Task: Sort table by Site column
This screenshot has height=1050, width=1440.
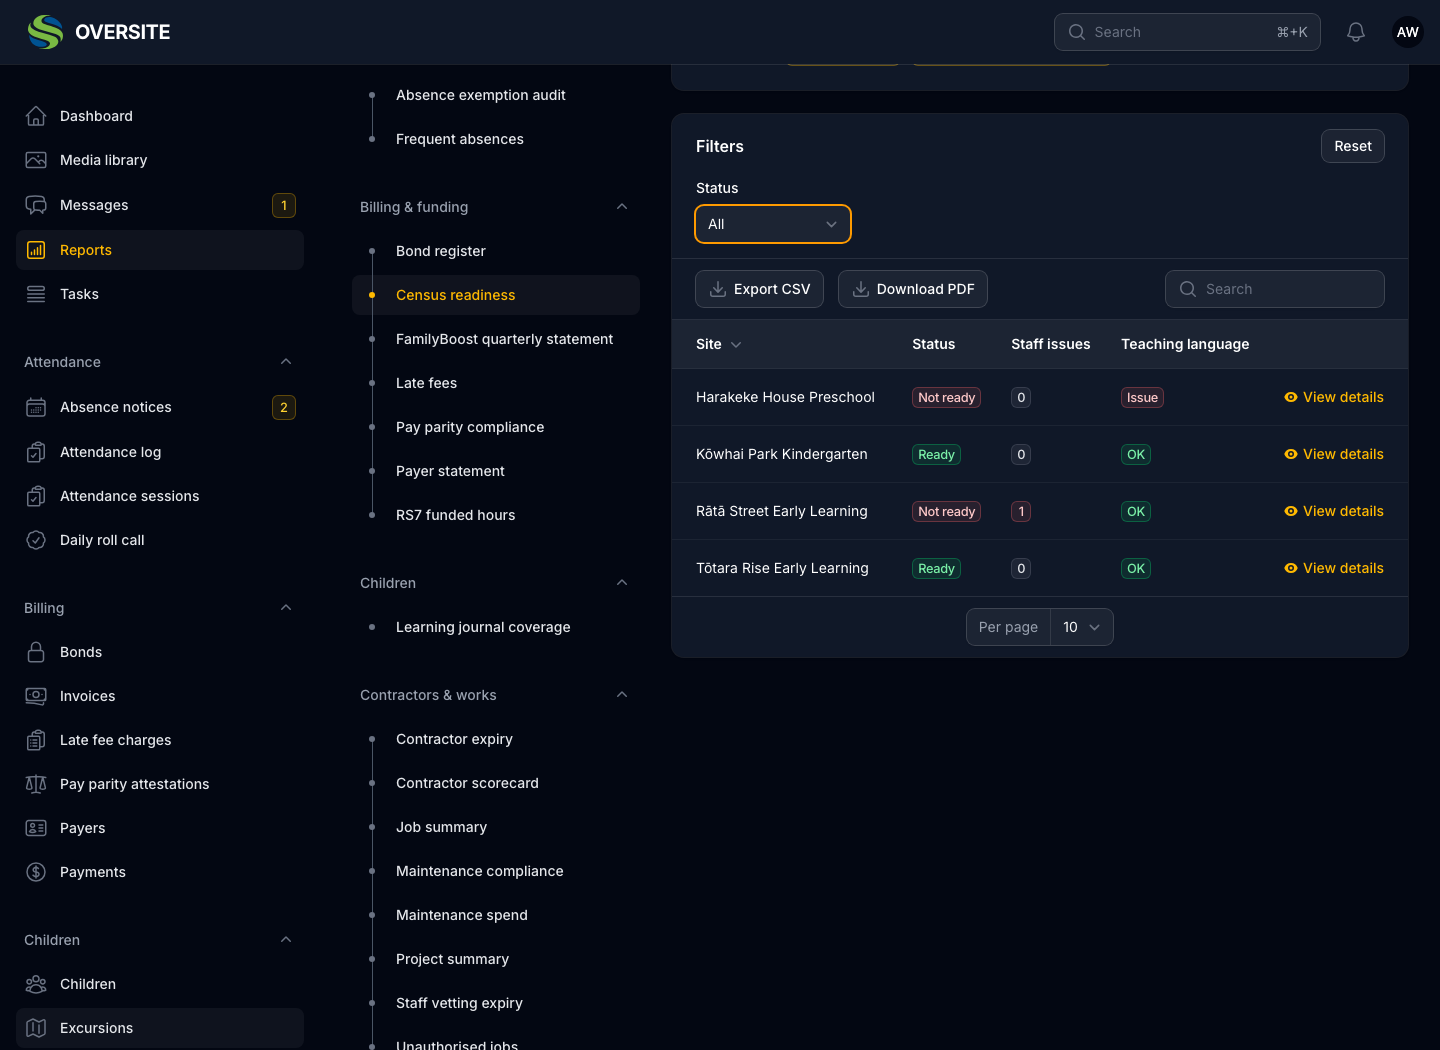Action: tap(719, 344)
